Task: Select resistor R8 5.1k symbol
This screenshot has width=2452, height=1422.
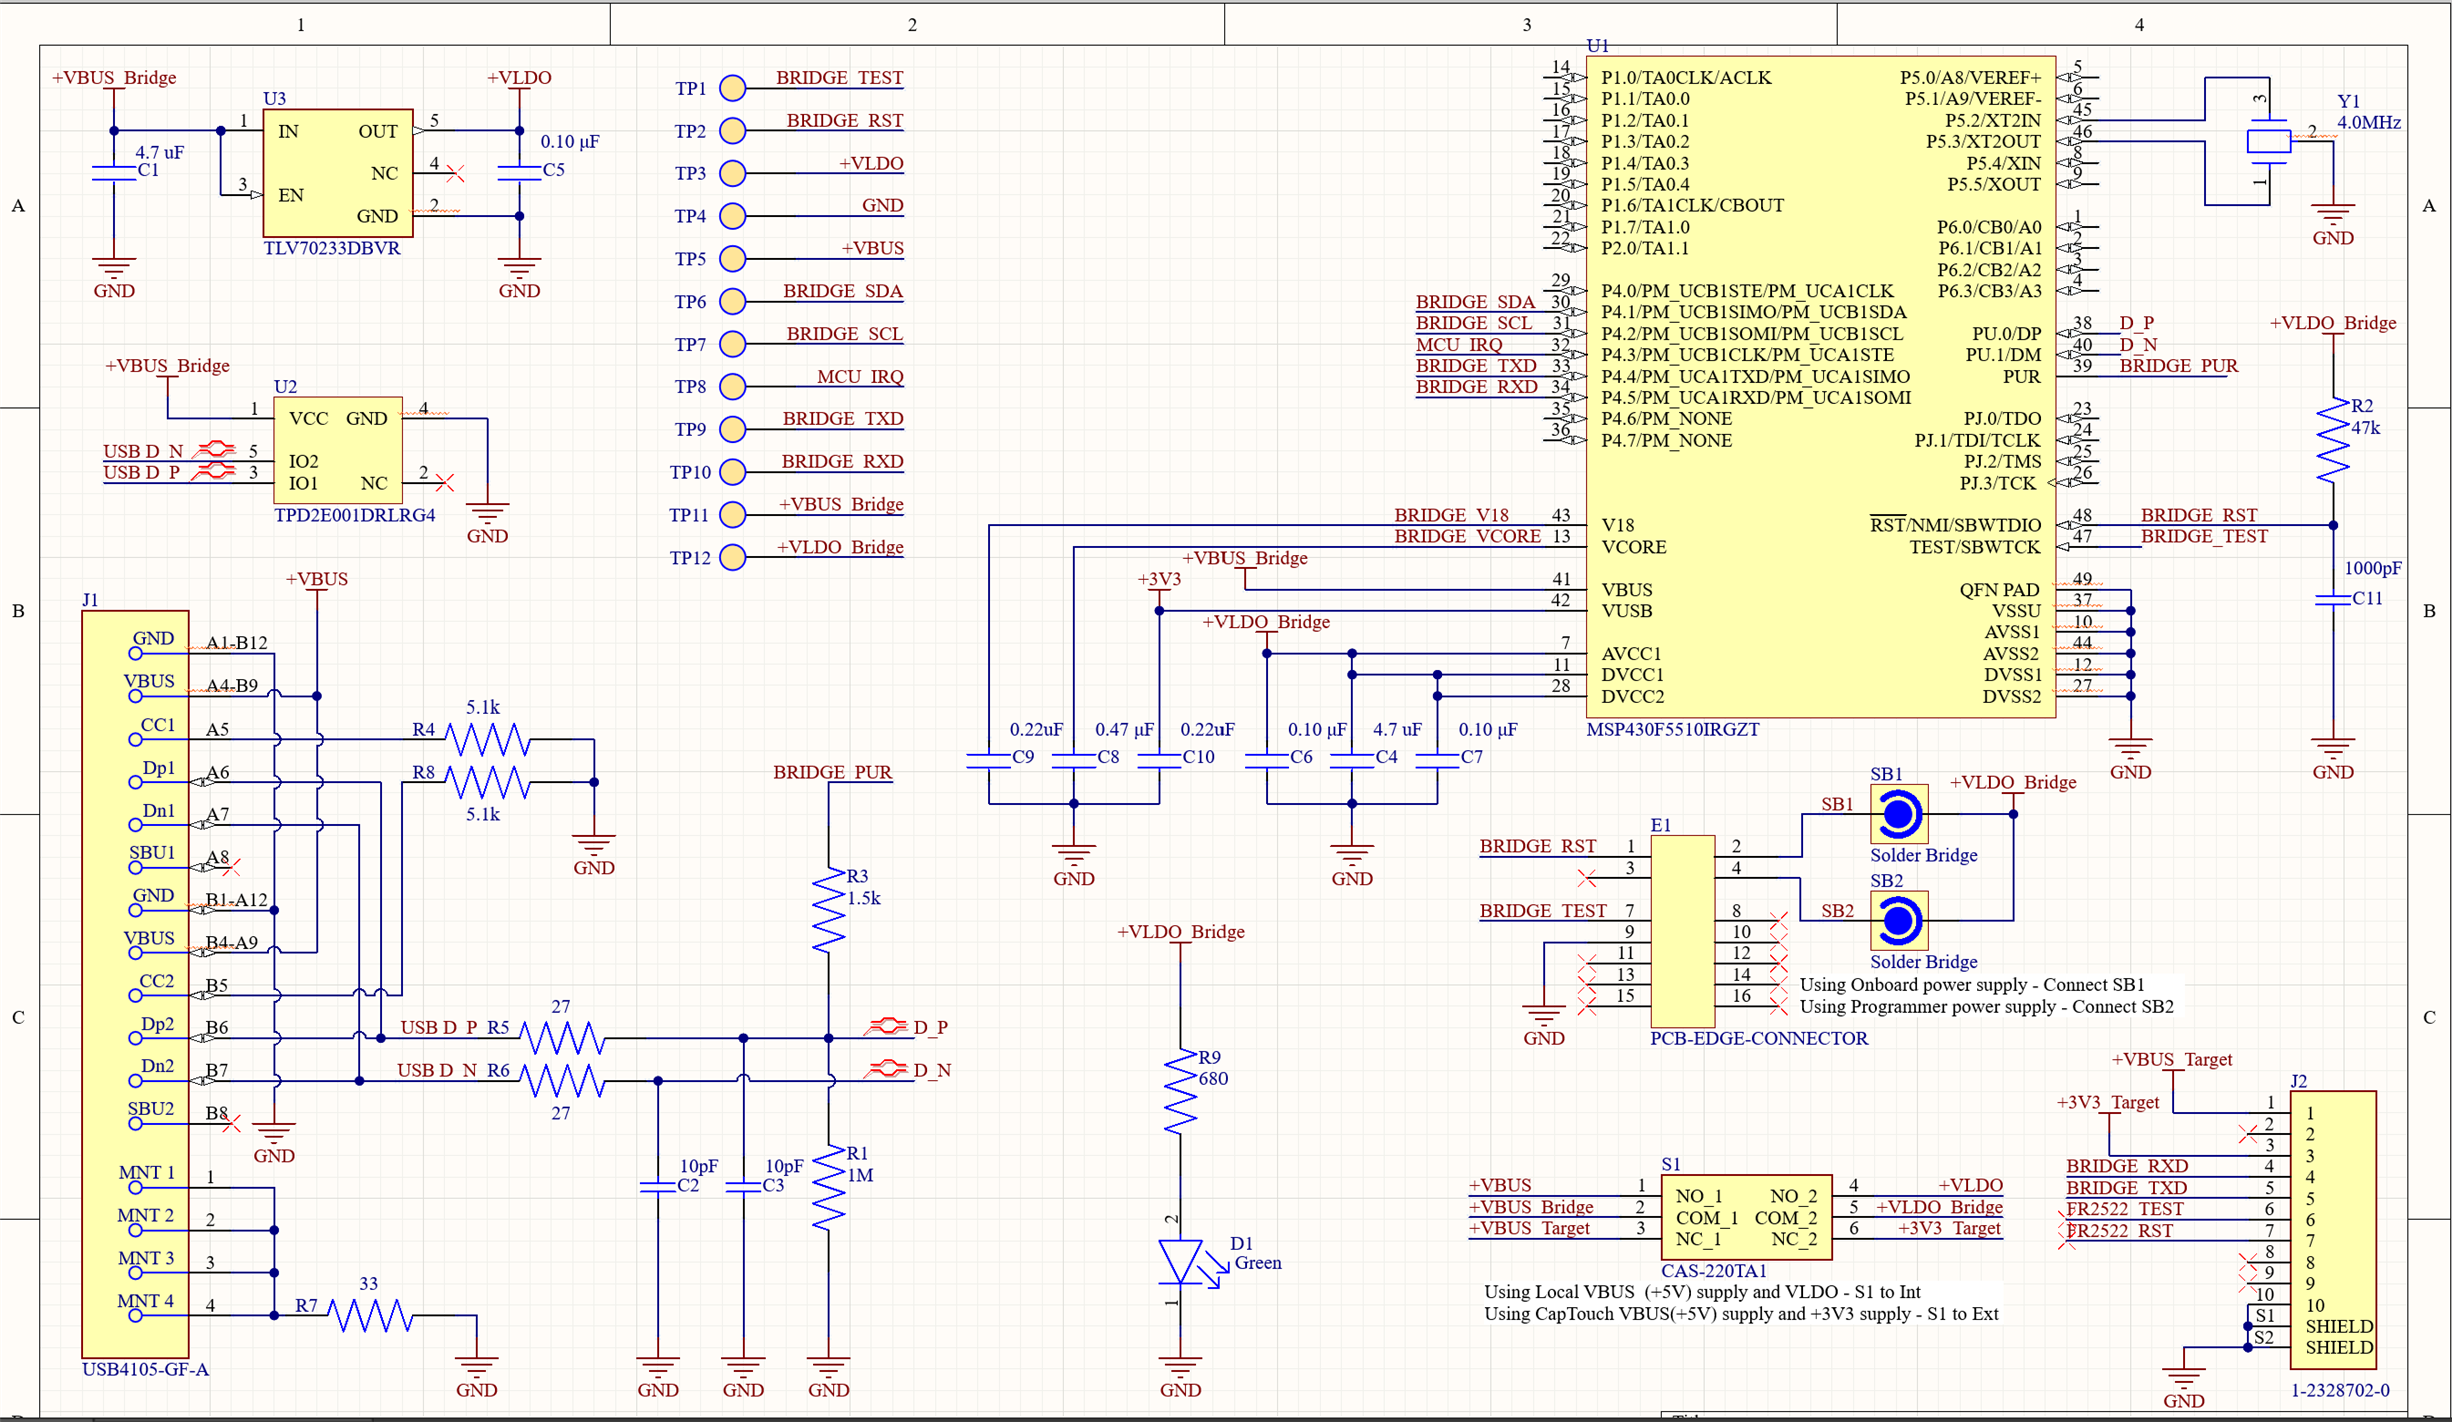Action: coord(487,782)
